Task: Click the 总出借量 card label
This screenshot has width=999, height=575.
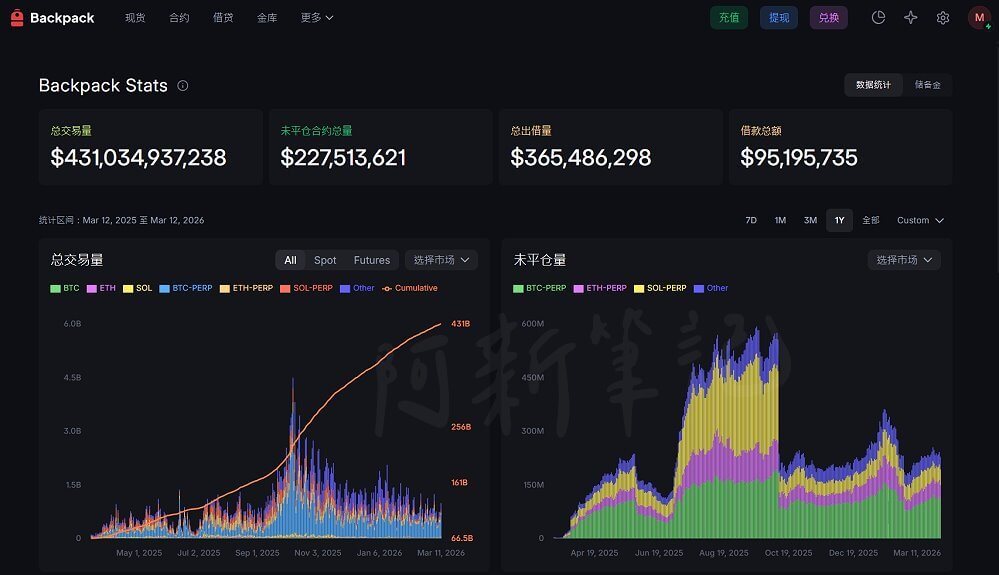Action: tap(531, 131)
